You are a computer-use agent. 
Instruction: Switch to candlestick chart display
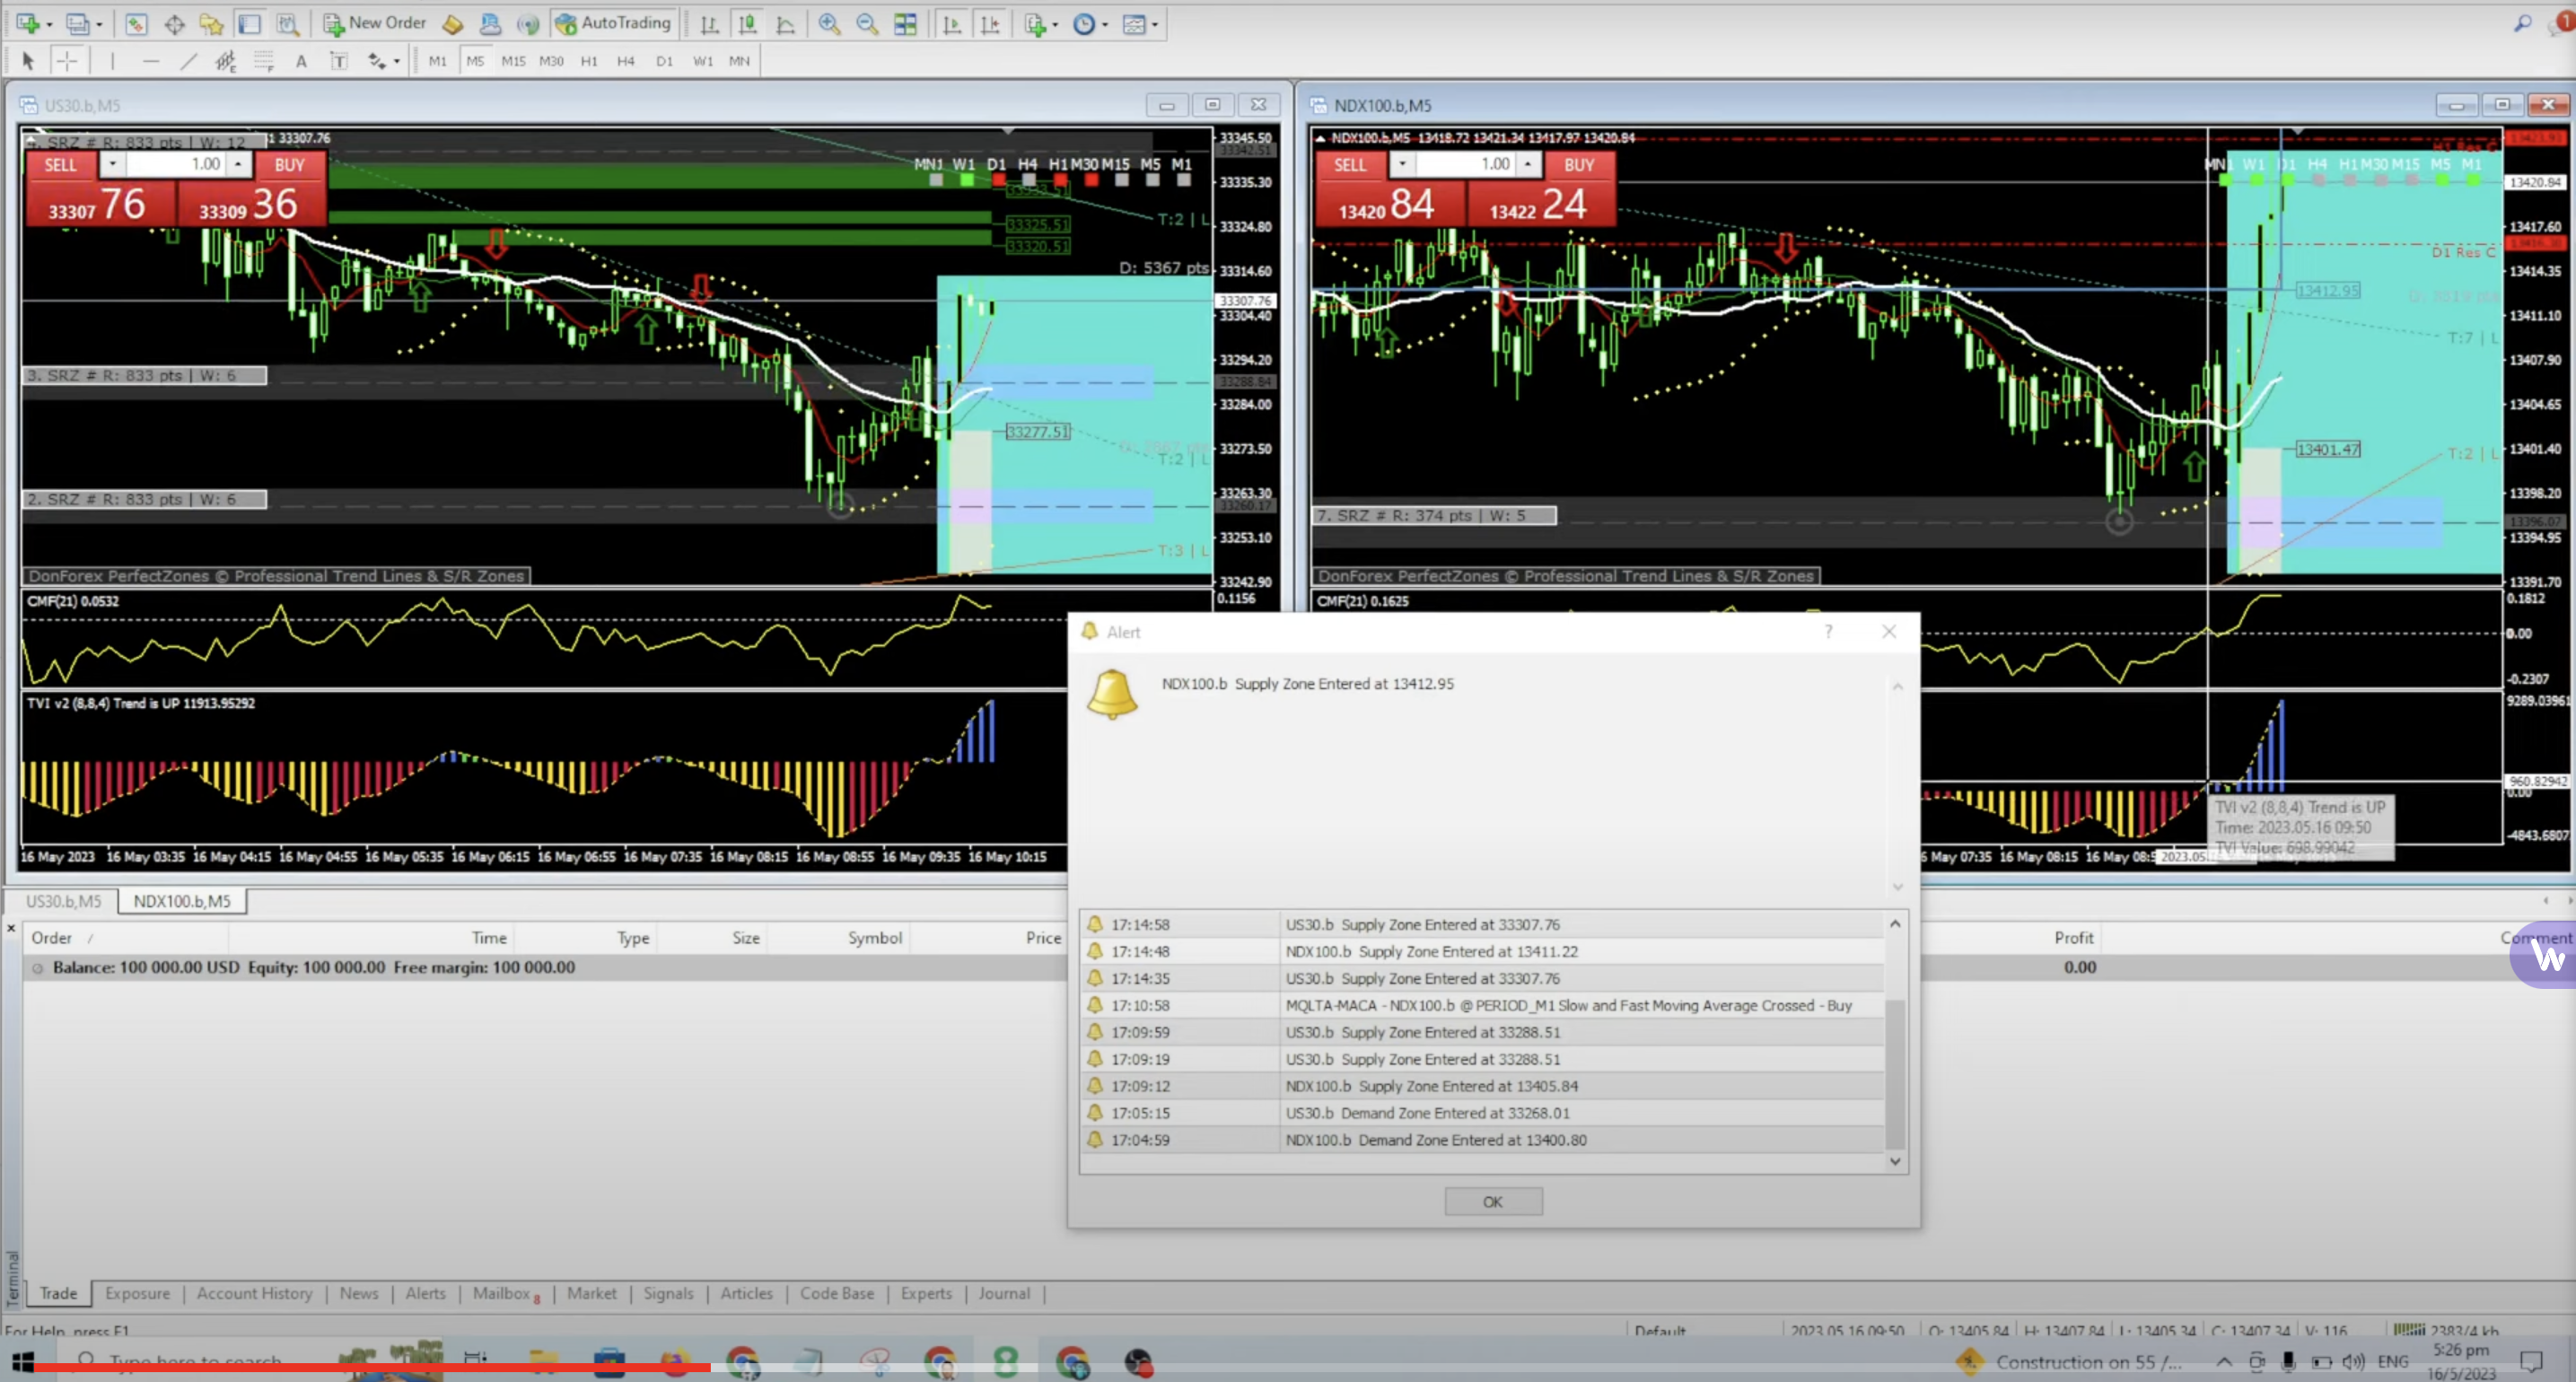pyautogui.click(x=747, y=23)
